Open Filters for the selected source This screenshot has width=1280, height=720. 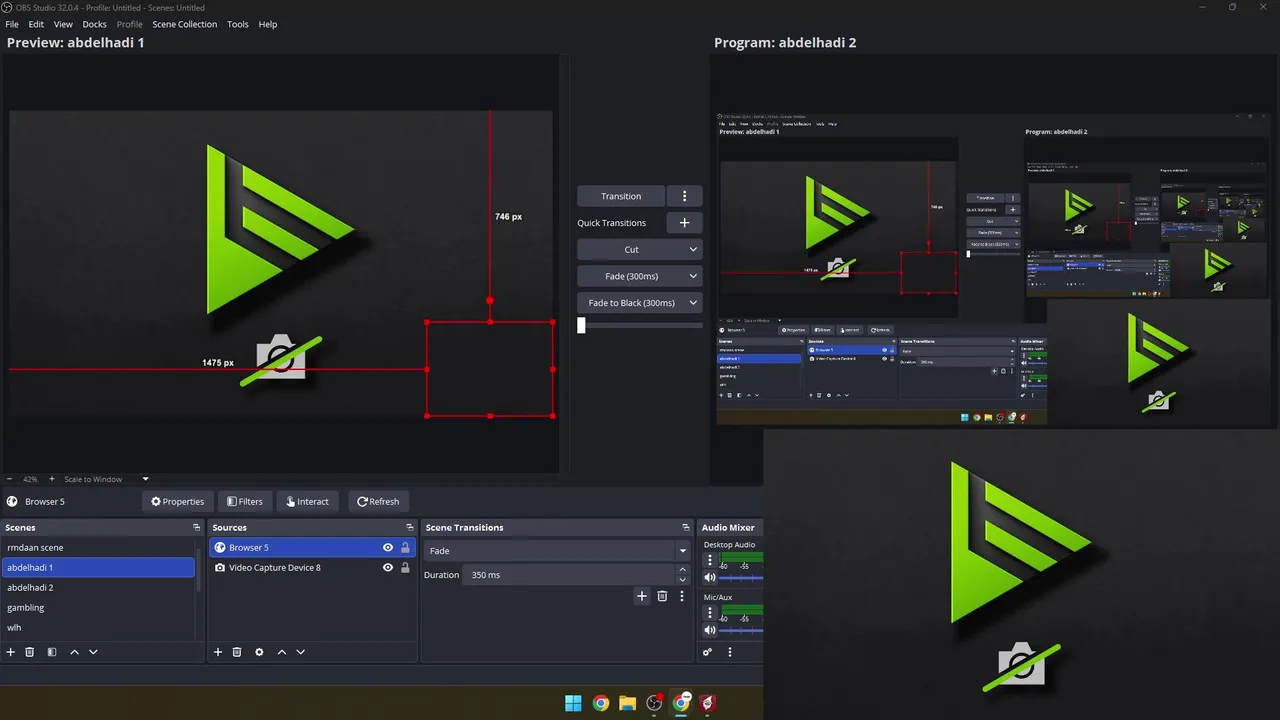pyautogui.click(x=244, y=502)
